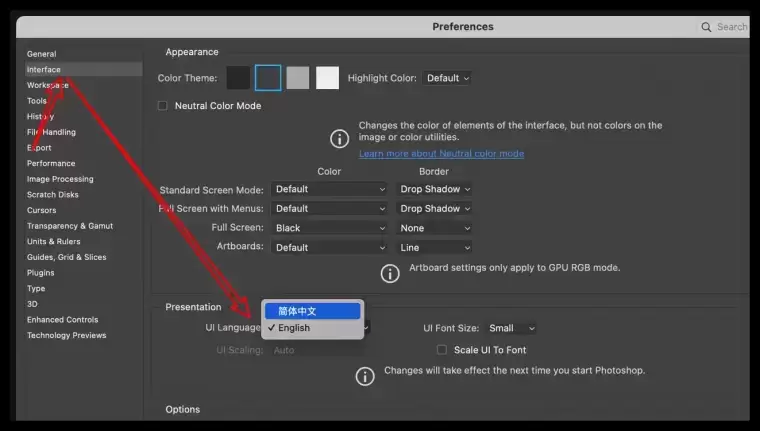Open Technology Previews preferences category
Image resolution: width=760 pixels, height=431 pixels.
click(x=66, y=335)
